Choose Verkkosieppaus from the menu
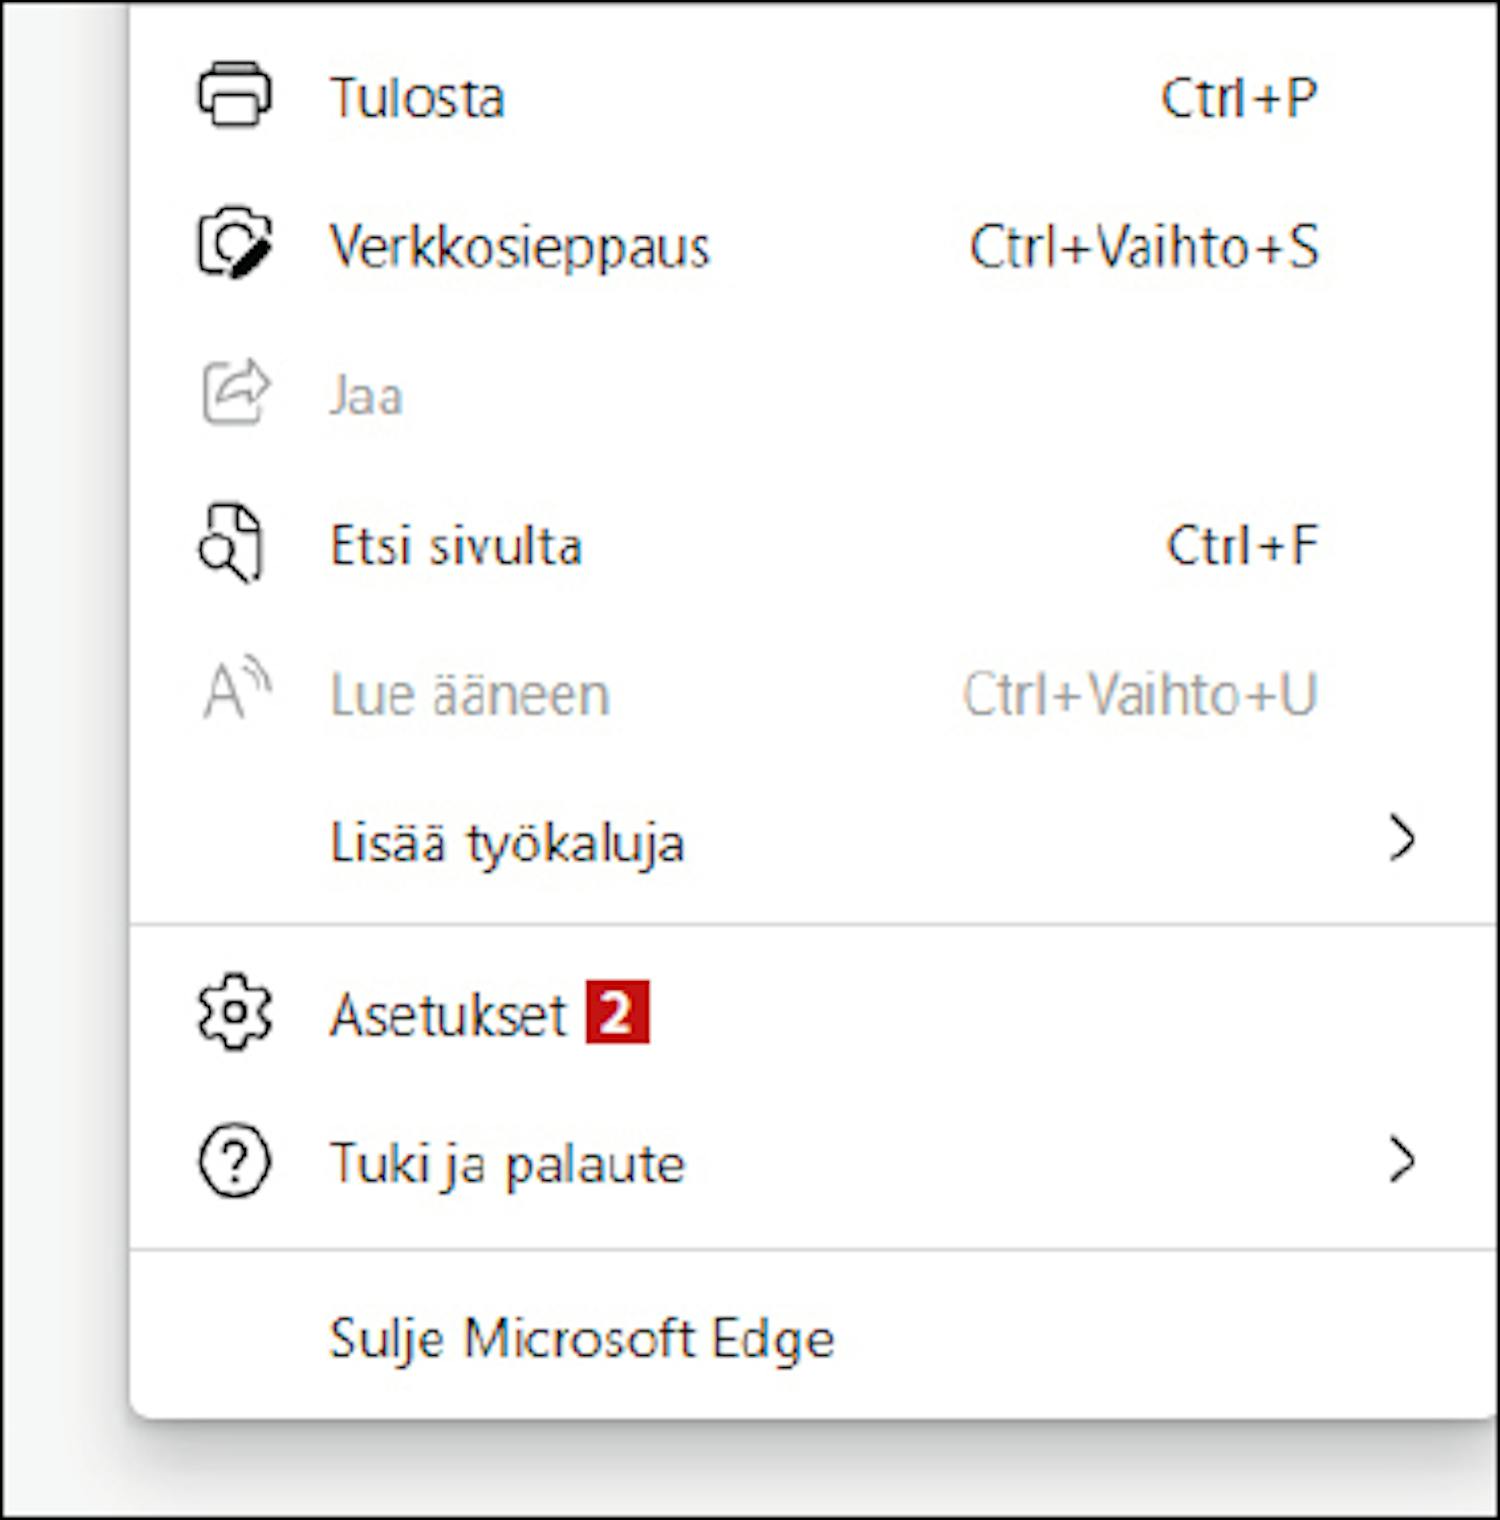The height and width of the screenshot is (1520, 1500). coord(812,245)
